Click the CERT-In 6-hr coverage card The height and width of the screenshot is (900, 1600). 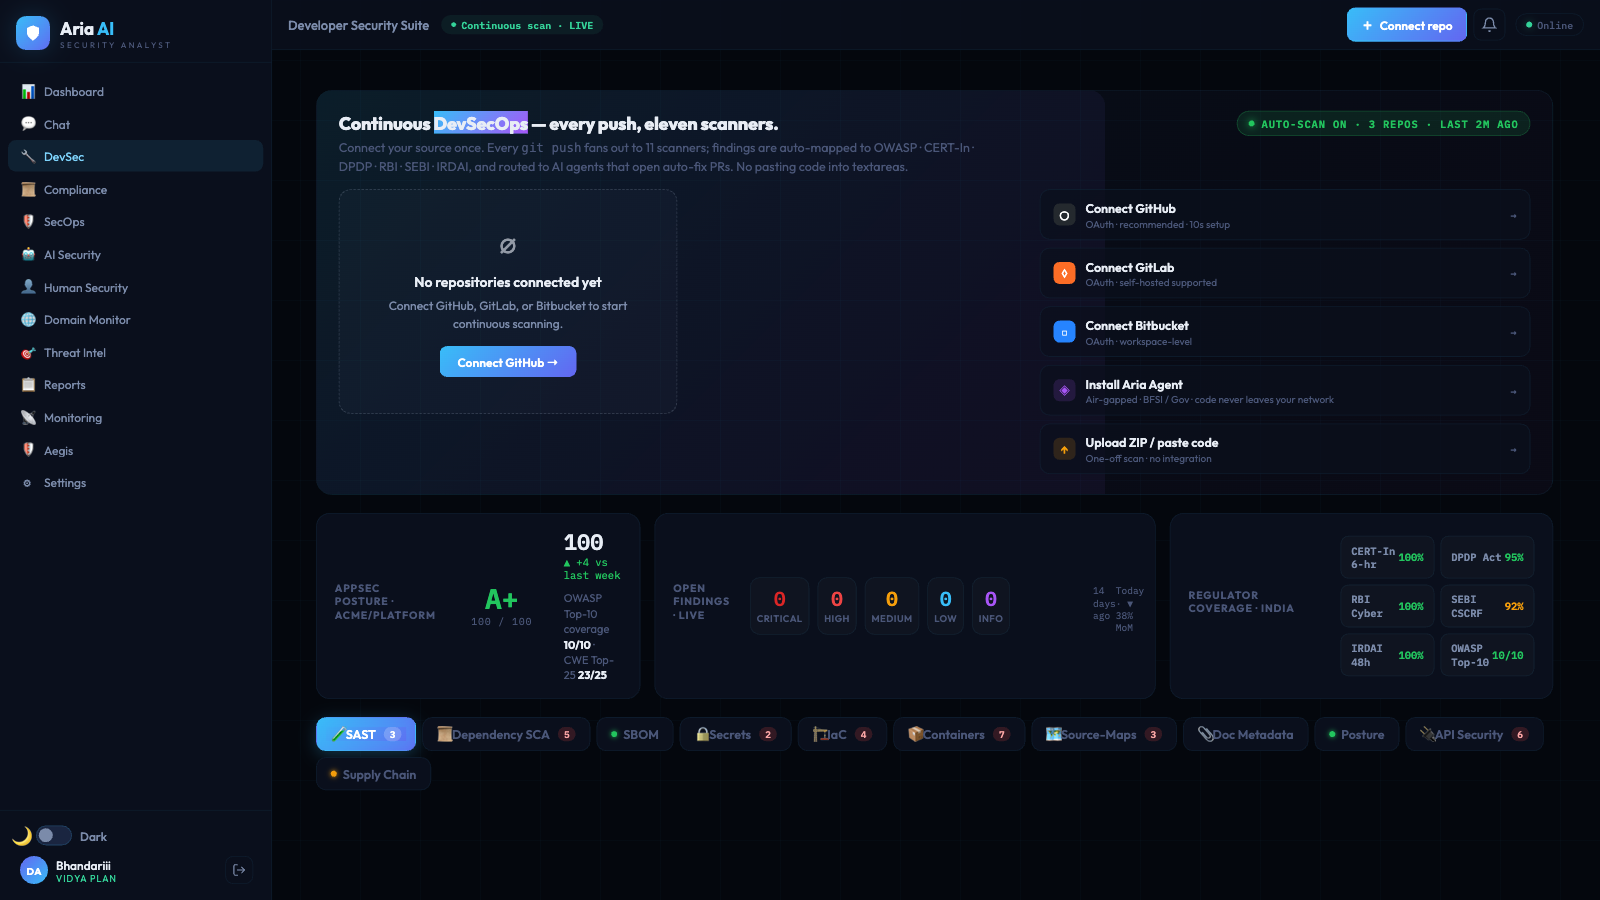pos(1387,558)
